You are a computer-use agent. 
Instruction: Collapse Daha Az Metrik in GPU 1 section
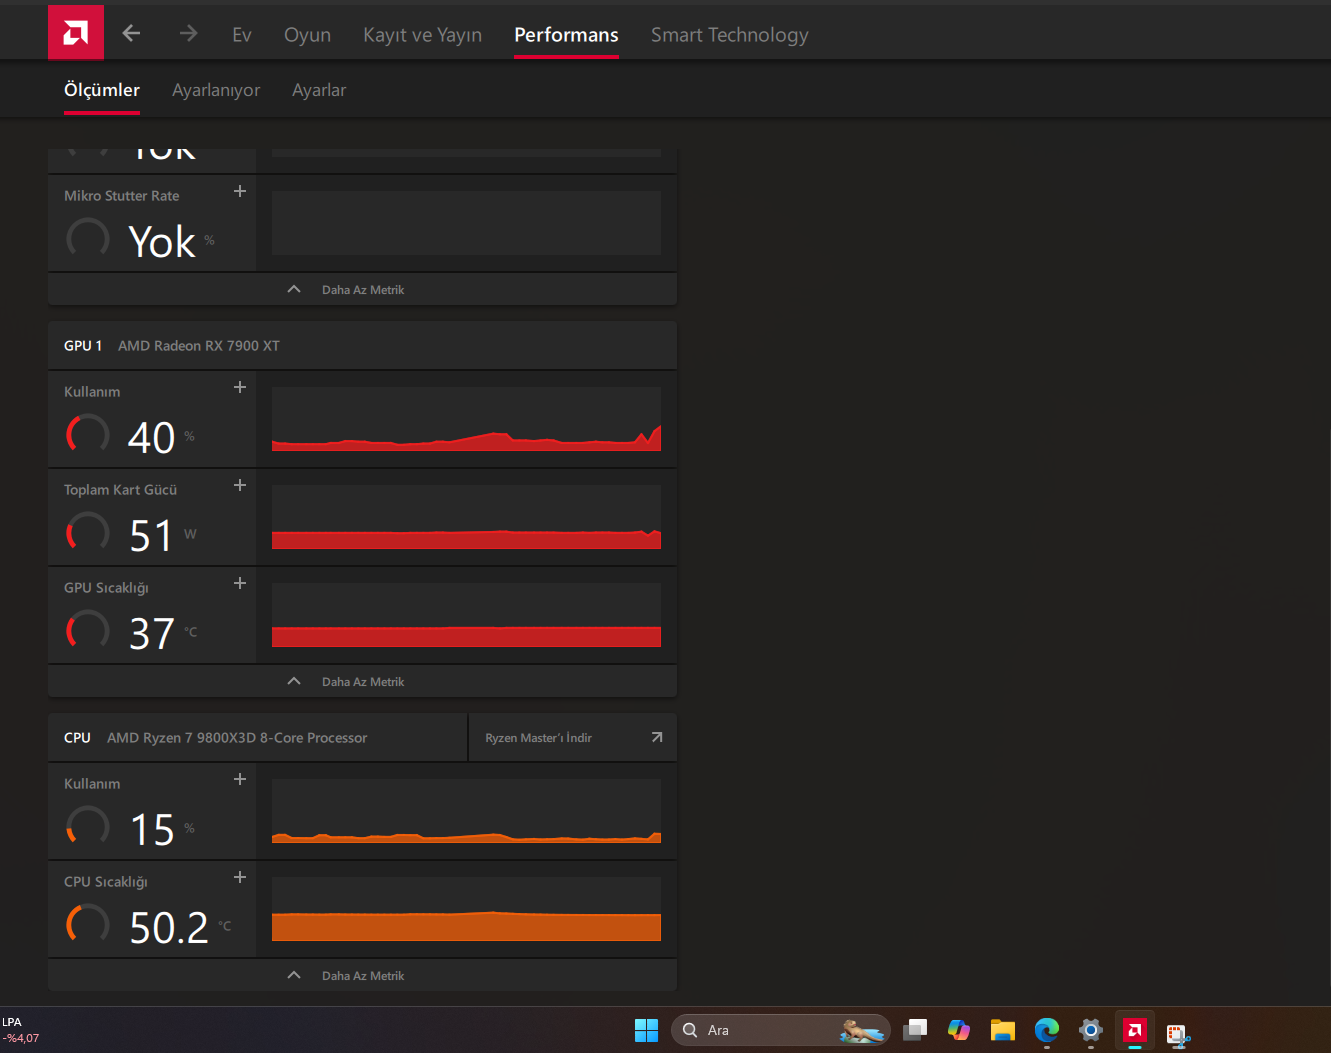tap(362, 681)
